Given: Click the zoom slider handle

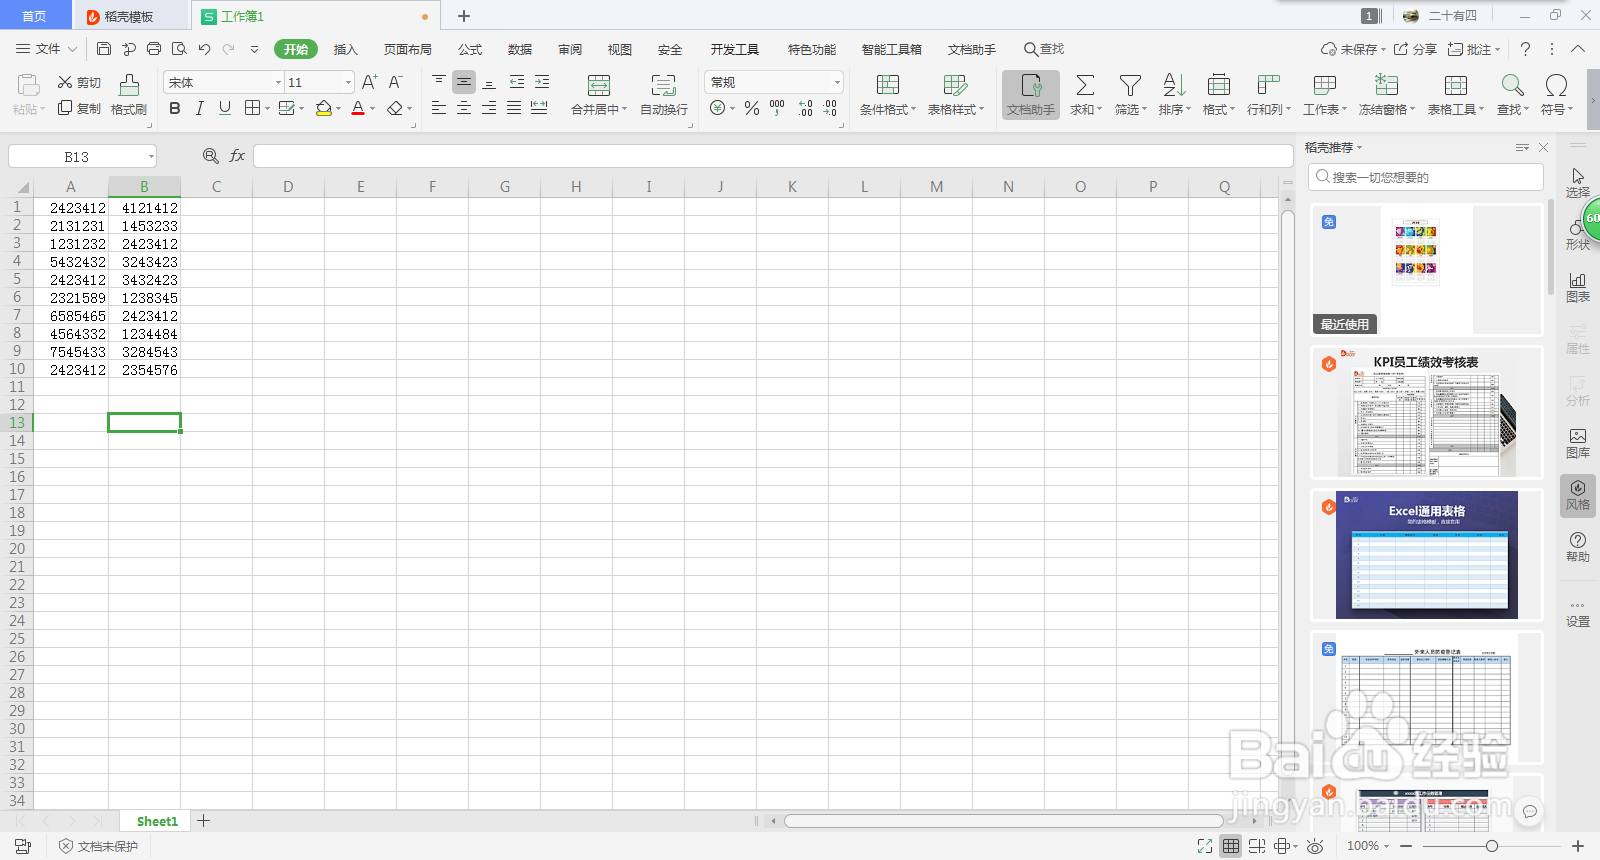Looking at the screenshot, I should [1492, 846].
